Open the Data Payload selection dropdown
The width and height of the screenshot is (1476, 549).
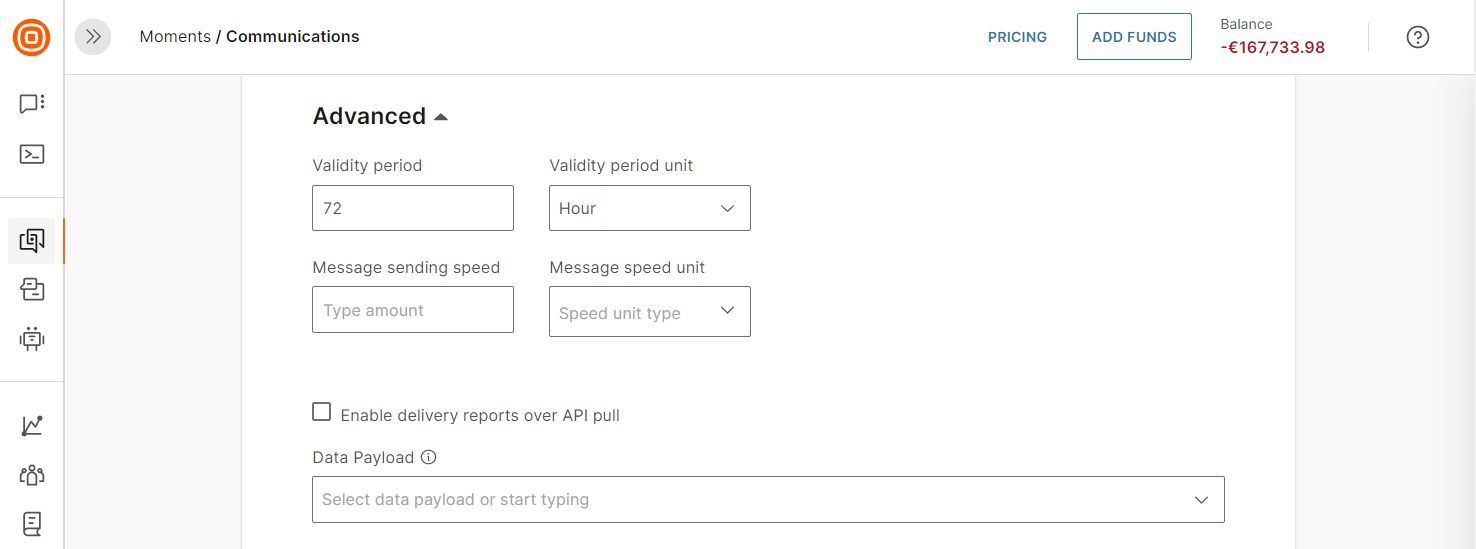click(x=767, y=499)
